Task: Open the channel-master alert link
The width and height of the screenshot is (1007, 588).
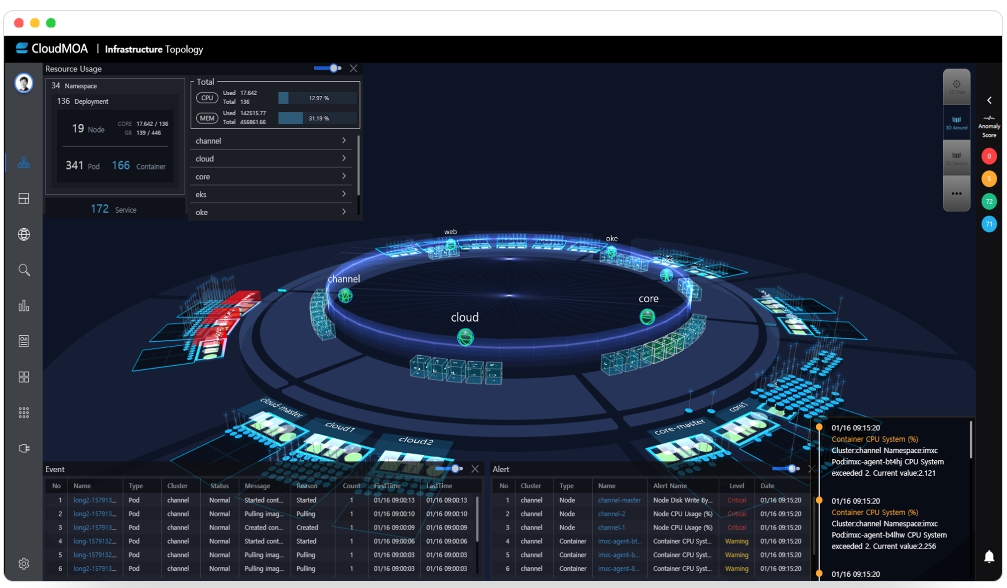Action: click(619, 500)
